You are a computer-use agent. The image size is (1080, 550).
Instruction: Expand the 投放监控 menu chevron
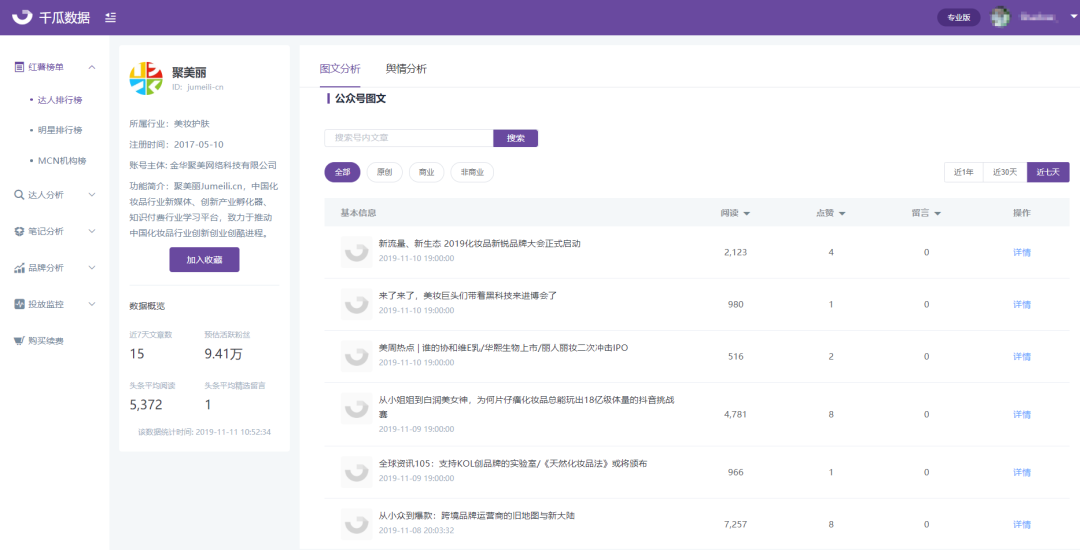tap(92, 304)
